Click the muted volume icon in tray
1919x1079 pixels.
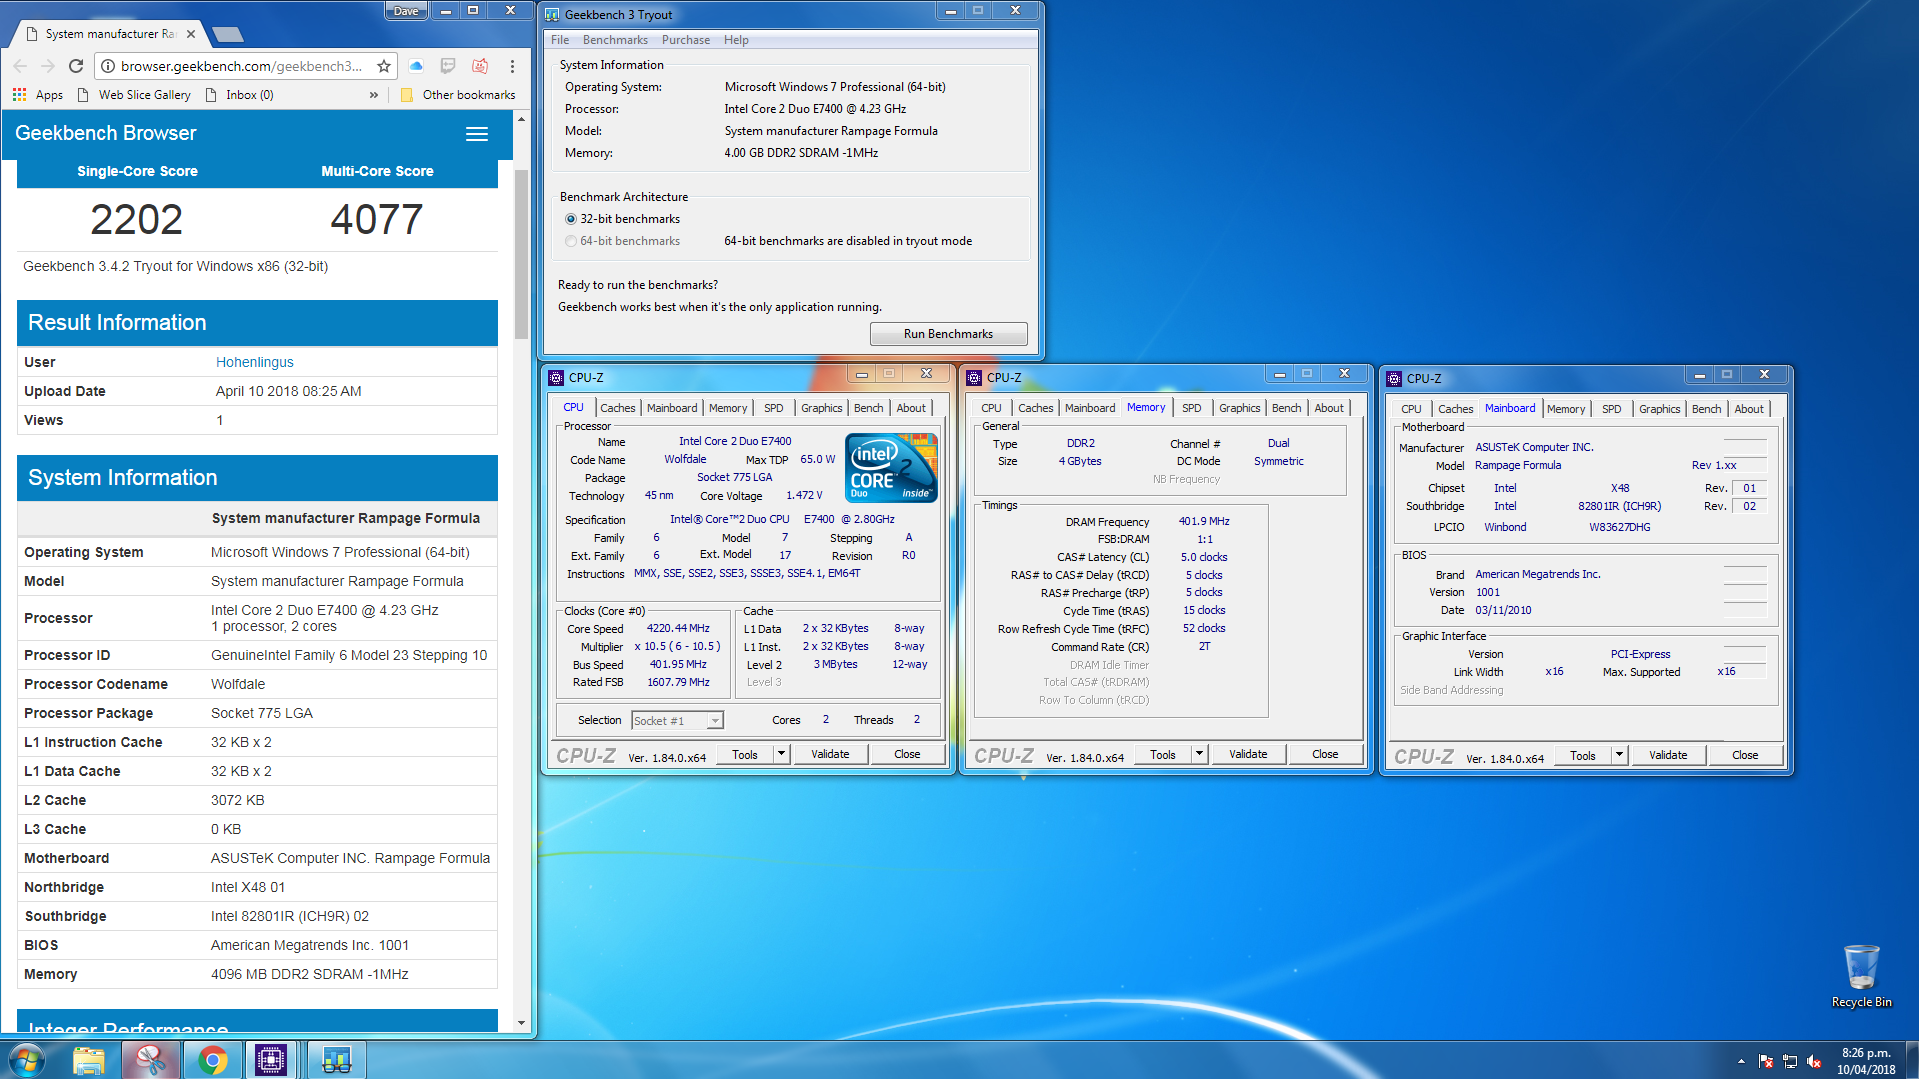[1814, 1061]
